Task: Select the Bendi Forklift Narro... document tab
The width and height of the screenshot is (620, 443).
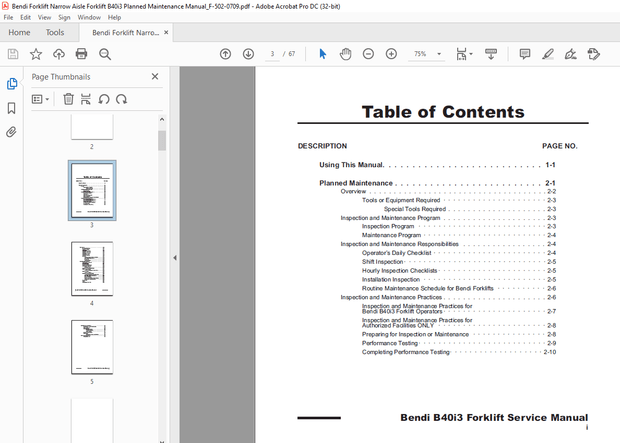Action: (x=125, y=32)
